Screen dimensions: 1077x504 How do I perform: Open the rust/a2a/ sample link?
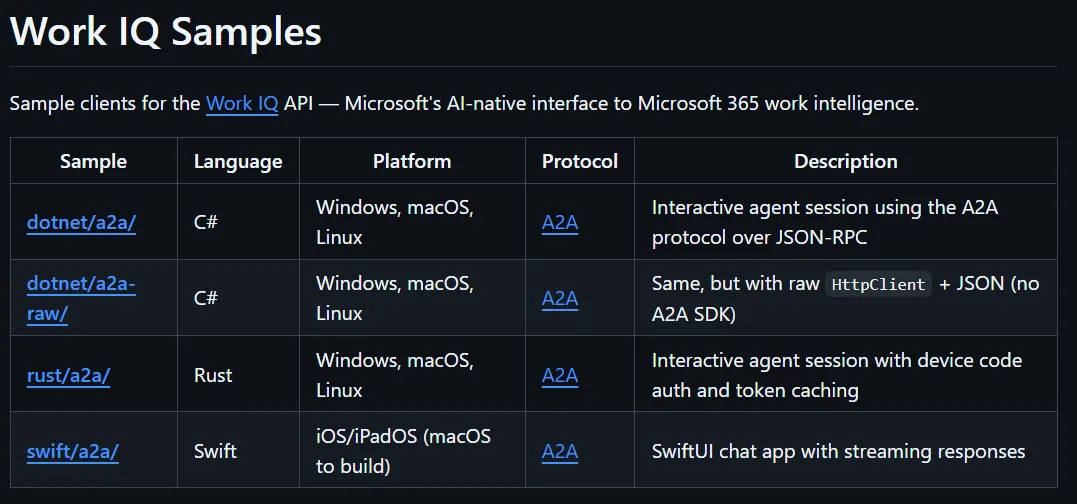(x=68, y=376)
